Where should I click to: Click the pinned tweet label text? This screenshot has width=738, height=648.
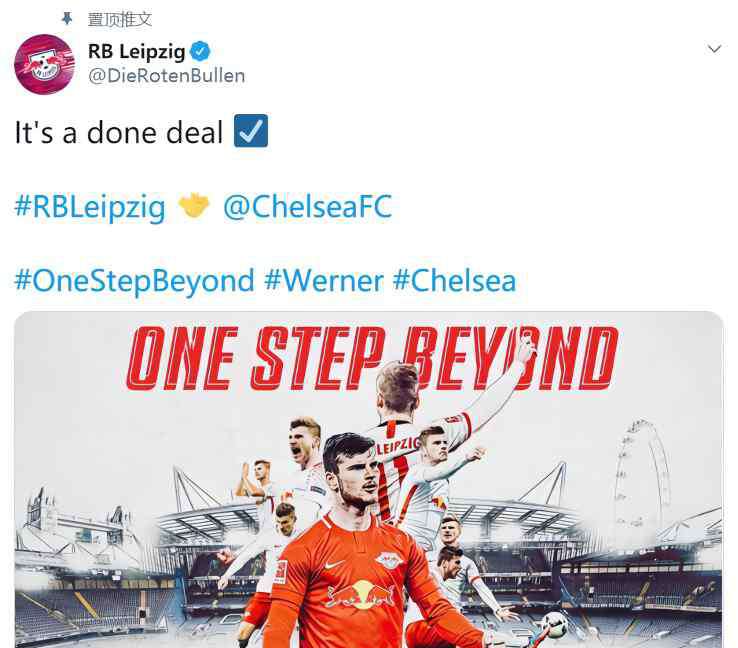point(120,19)
